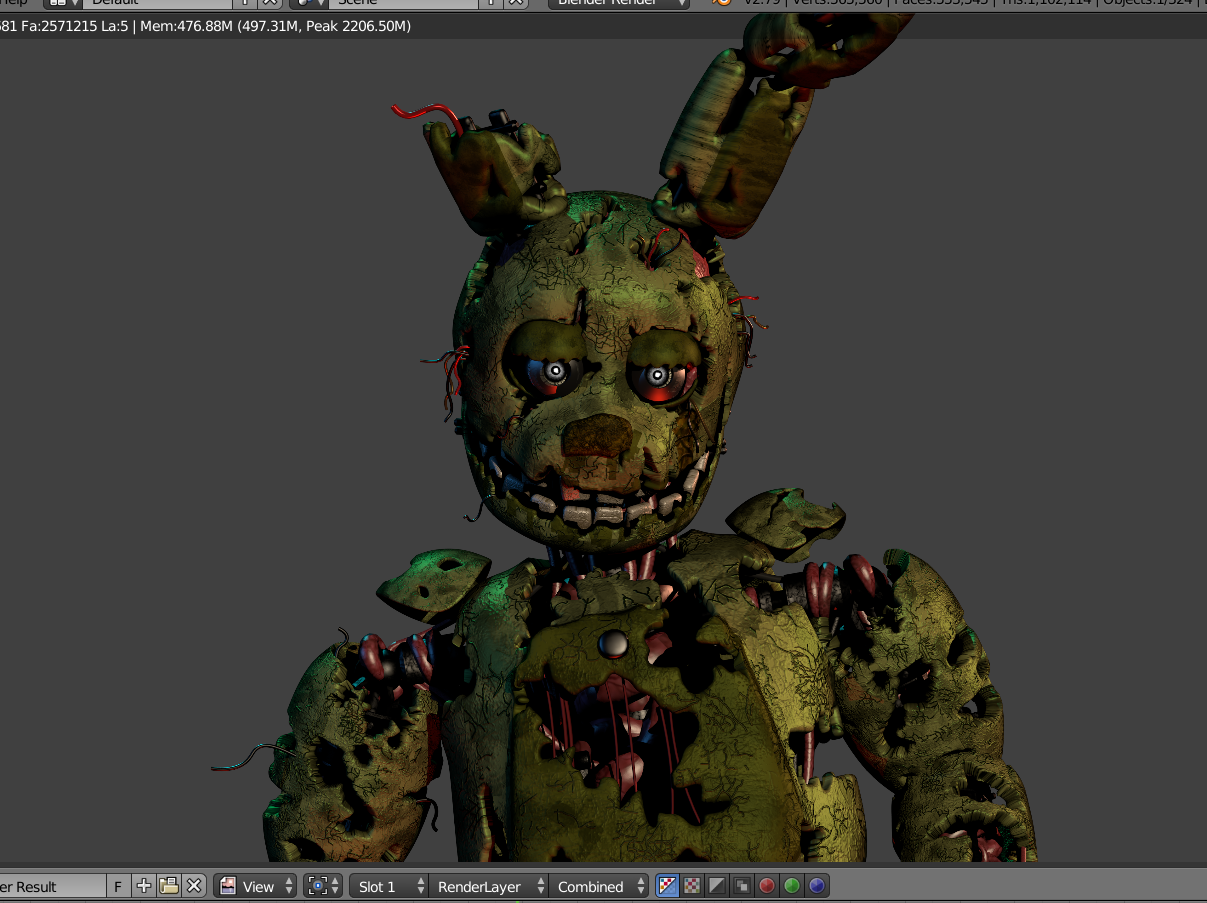Open an image with the folder icon

[x=169, y=886]
